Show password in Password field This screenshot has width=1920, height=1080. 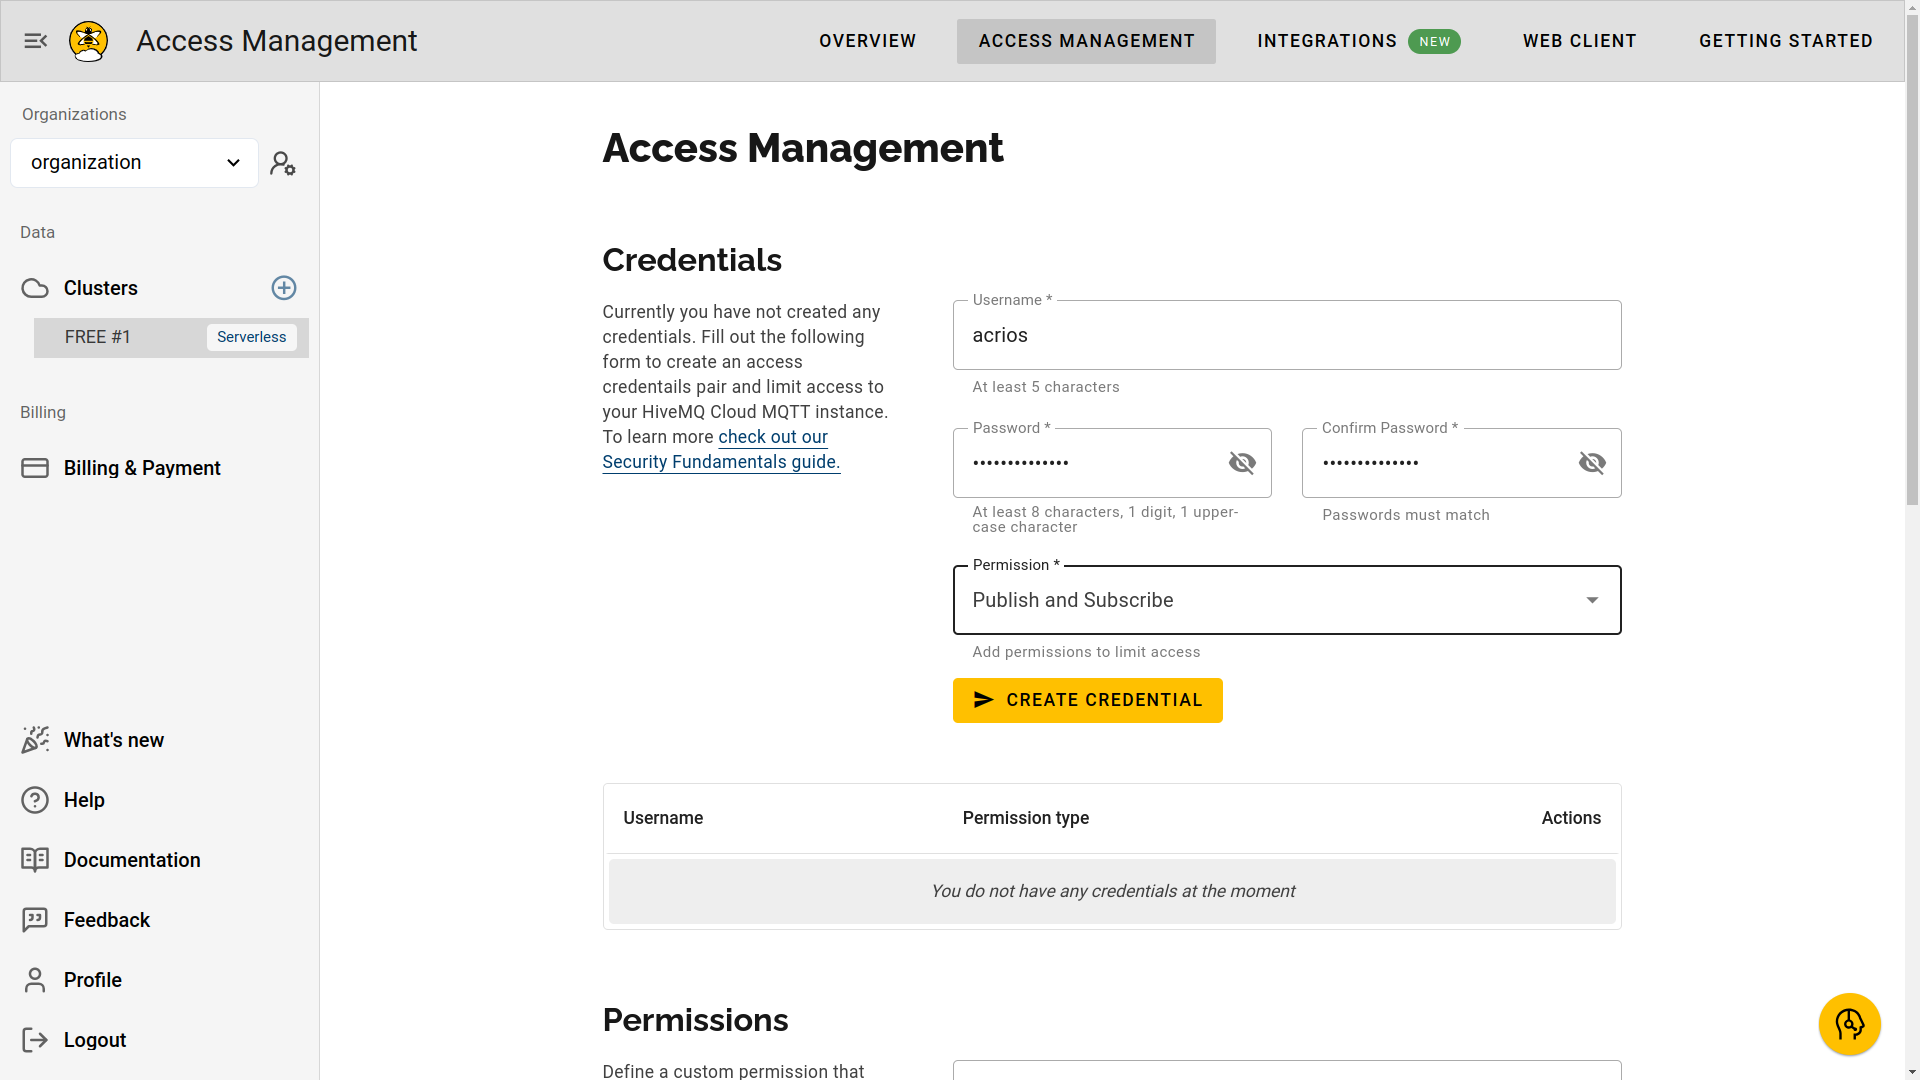(1242, 463)
